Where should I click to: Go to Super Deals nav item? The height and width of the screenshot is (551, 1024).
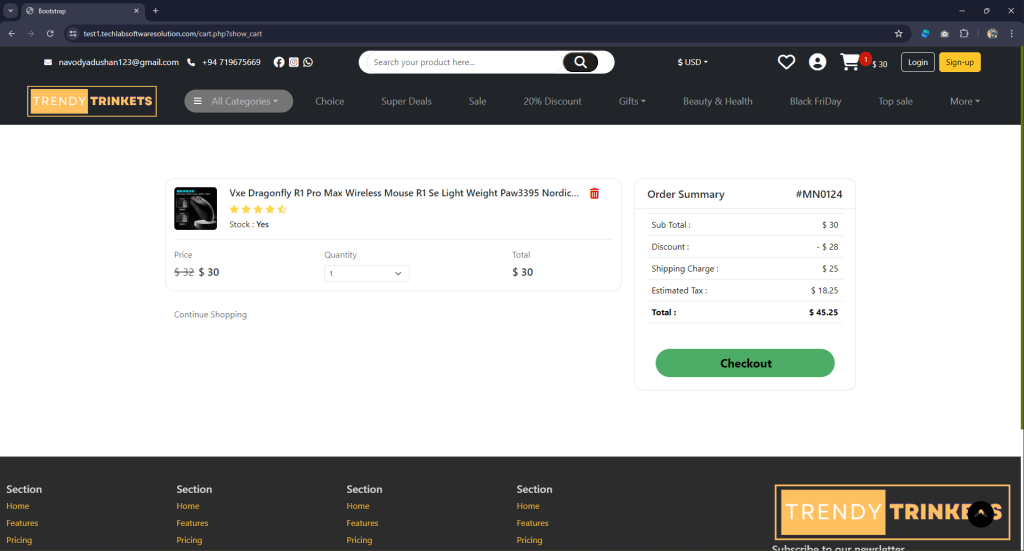(x=406, y=101)
